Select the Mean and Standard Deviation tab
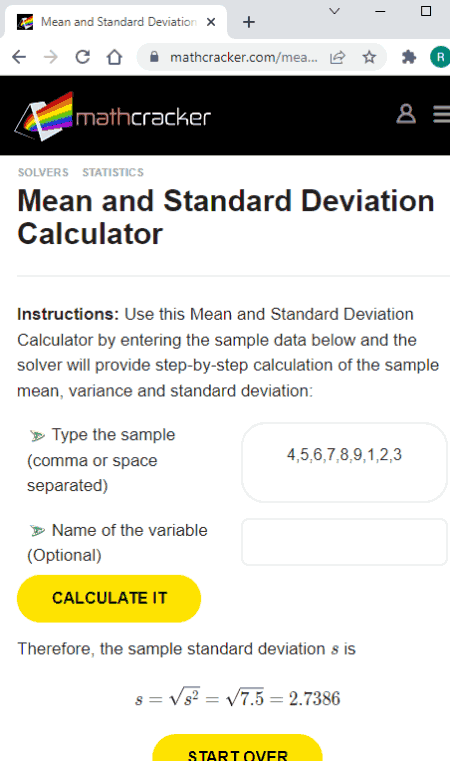450x761 pixels. point(116,22)
